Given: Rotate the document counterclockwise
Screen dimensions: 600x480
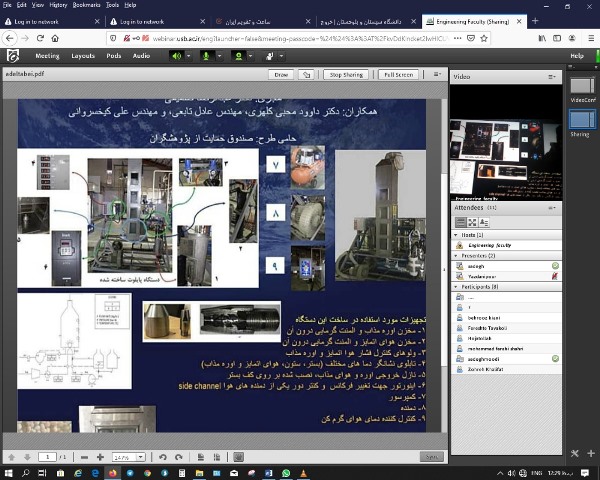Looking at the screenshot, I should [x=163, y=457].
